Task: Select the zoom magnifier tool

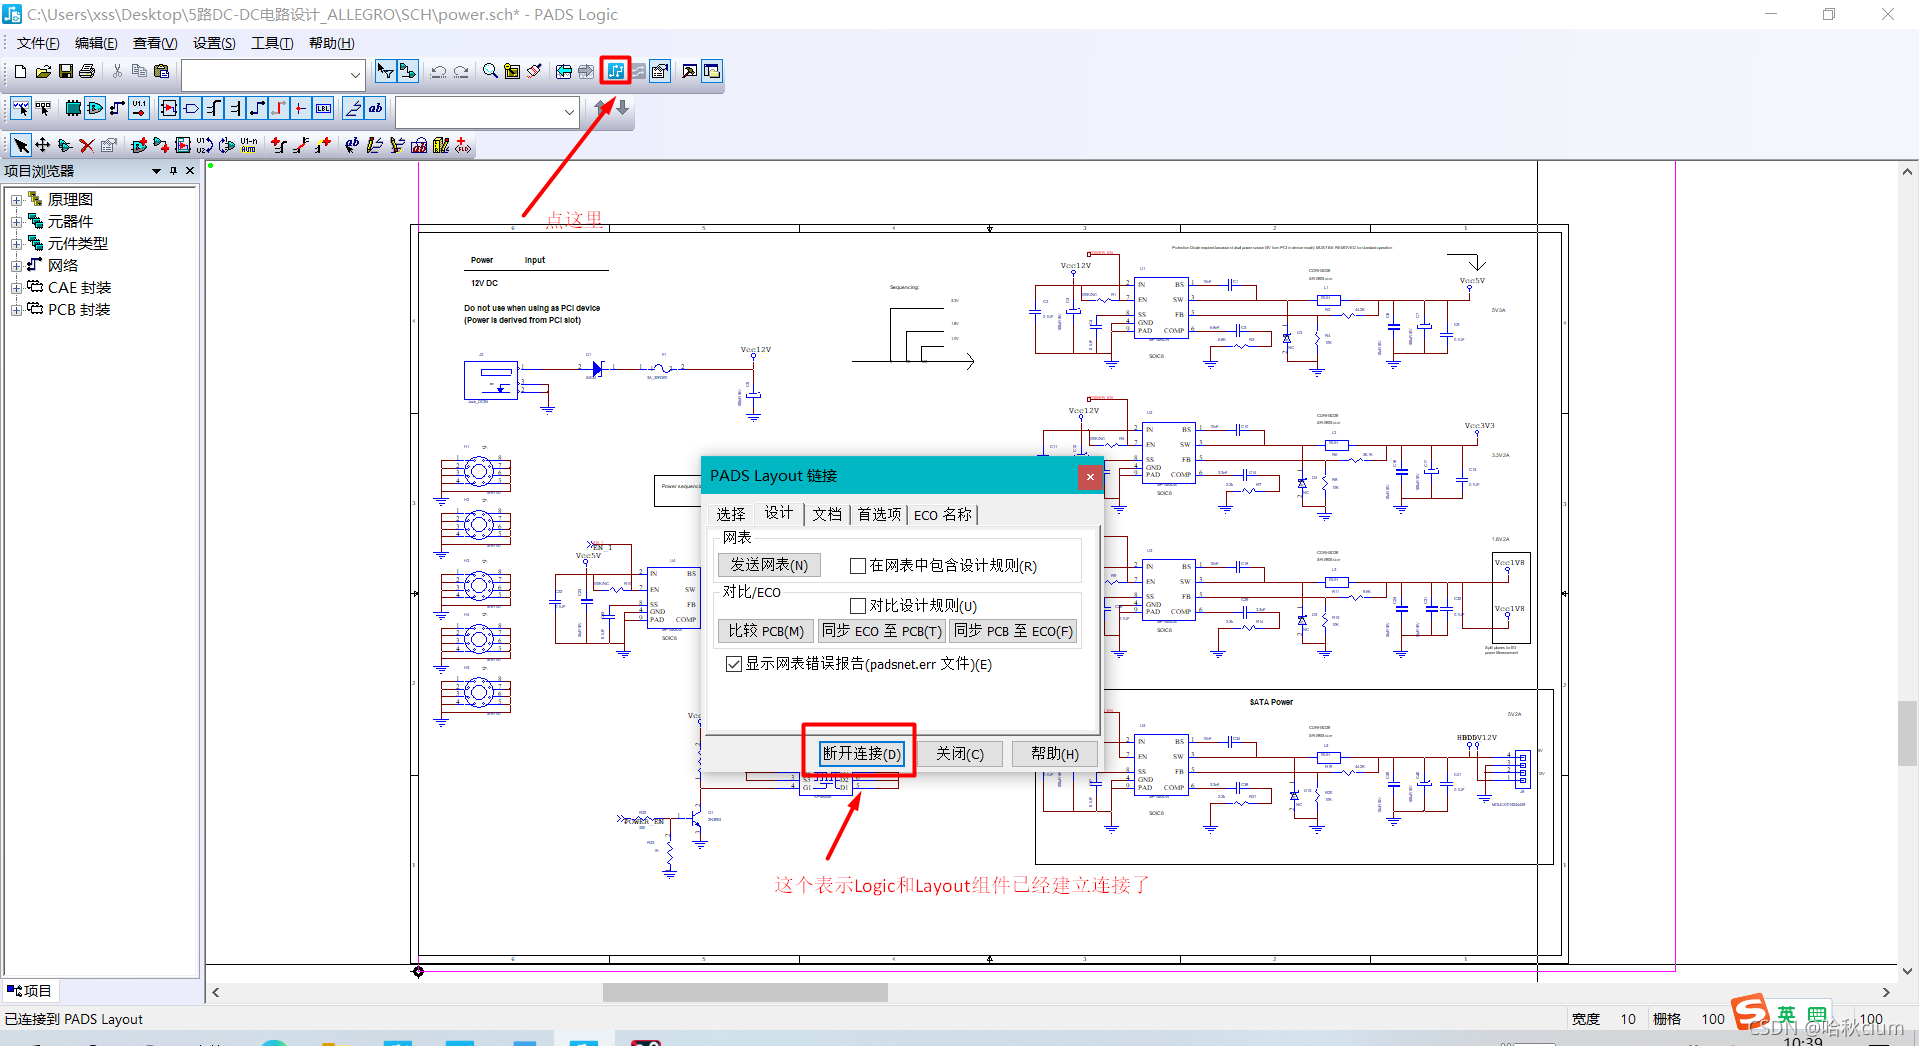Action: coord(490,71)
